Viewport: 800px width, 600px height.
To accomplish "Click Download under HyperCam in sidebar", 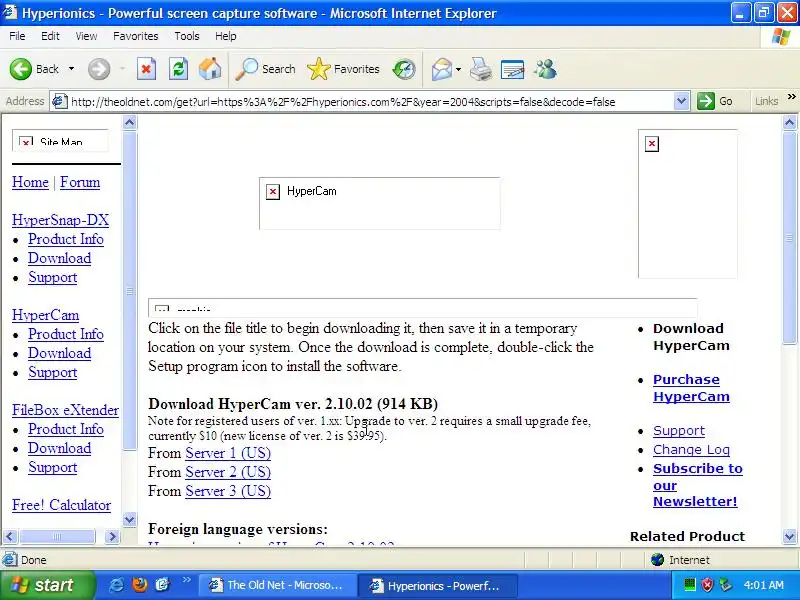I will (60, 353).
